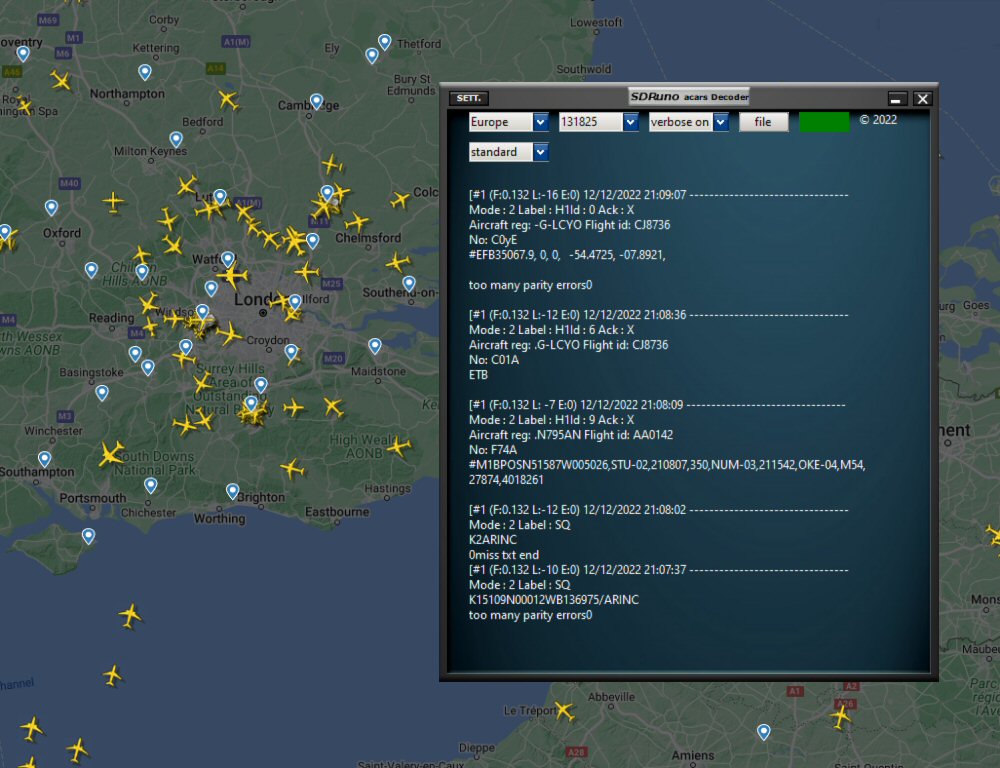1000x768 pixels.
Task: Click the SDRuno acars Decoder title label
Action: (x=688, y=97)
